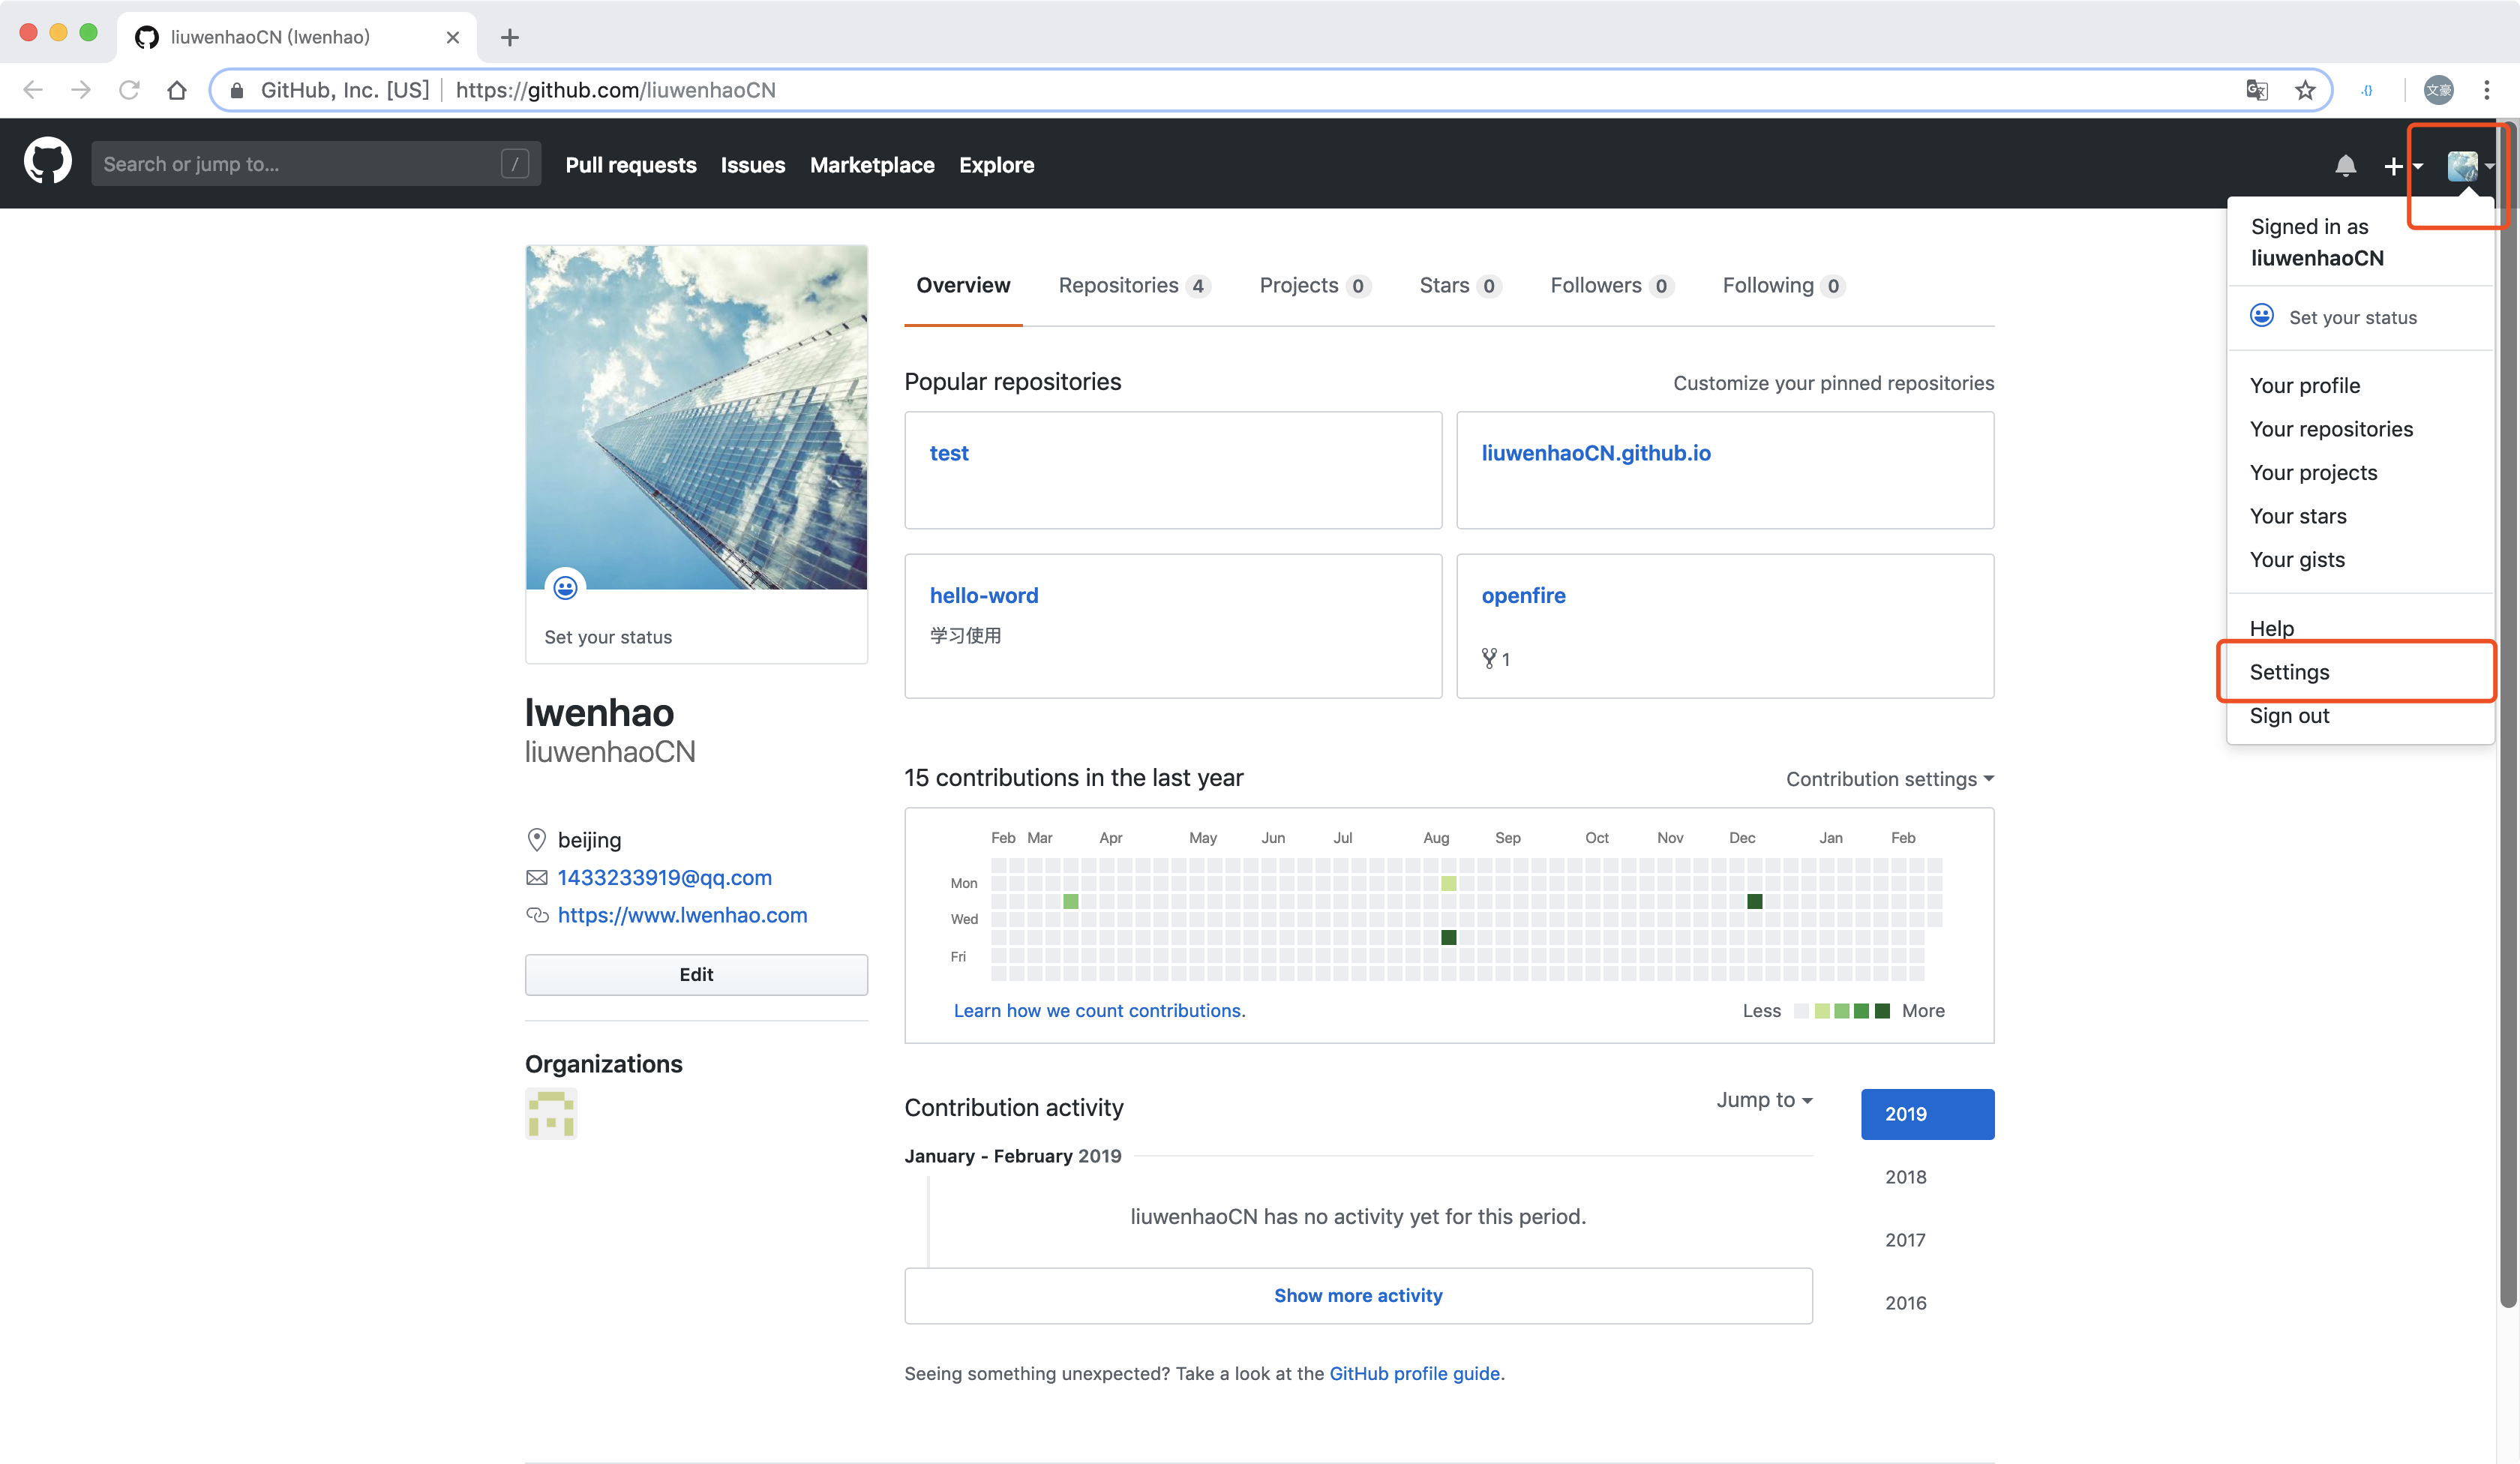Click the dark green December contribution square
The height and width of the screenshot is (1464, 2520).
coord(1754,901)
